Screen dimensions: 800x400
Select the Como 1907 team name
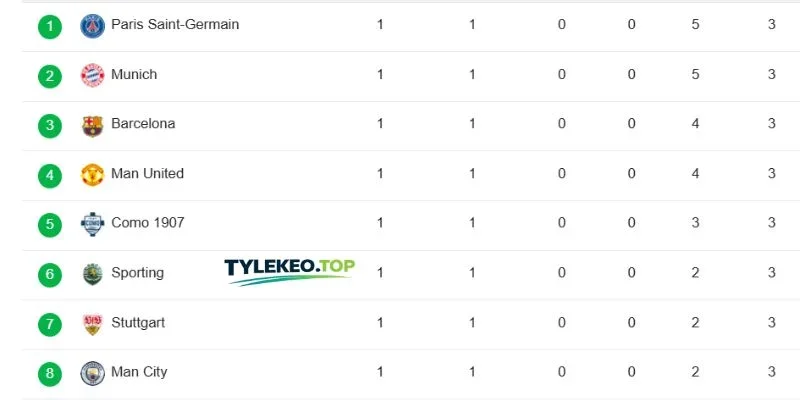(x=148, y=222)
